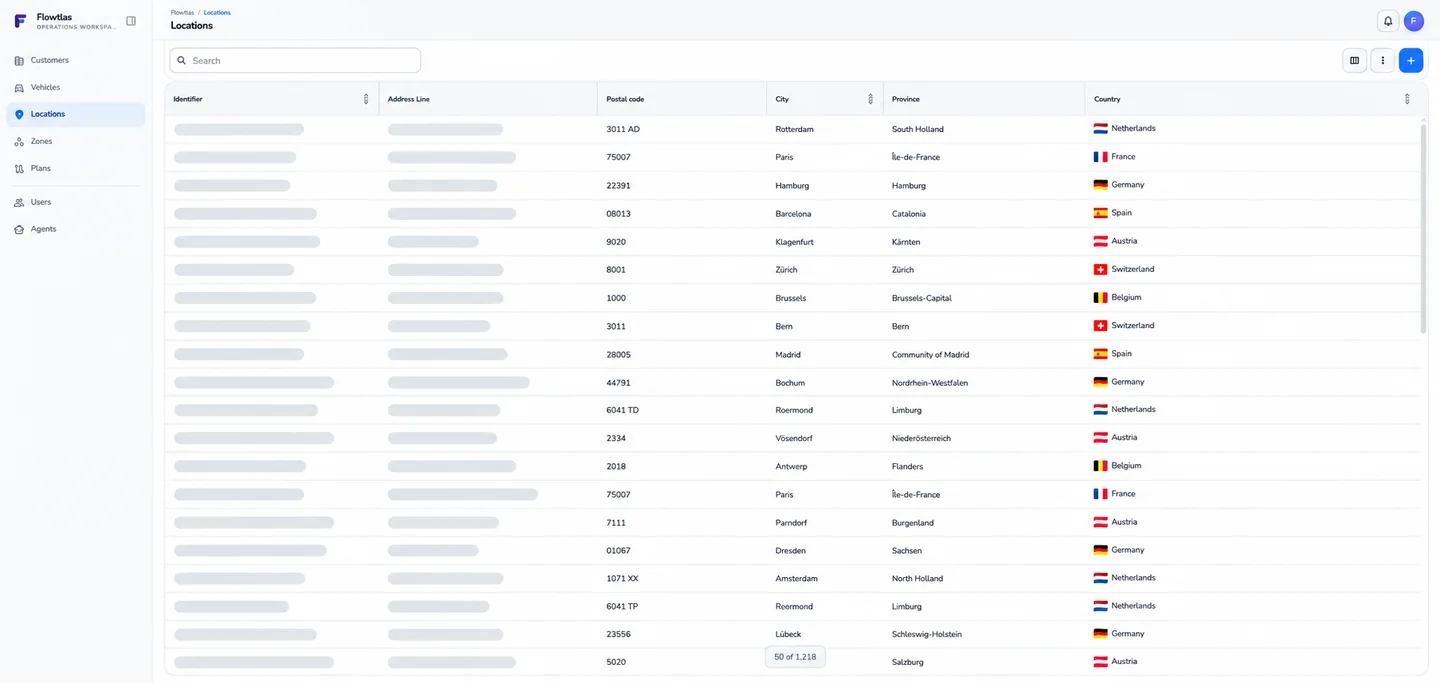Select postal code 6041 TP cell
Screen dimensions: 1440x683
click(622, 607)
